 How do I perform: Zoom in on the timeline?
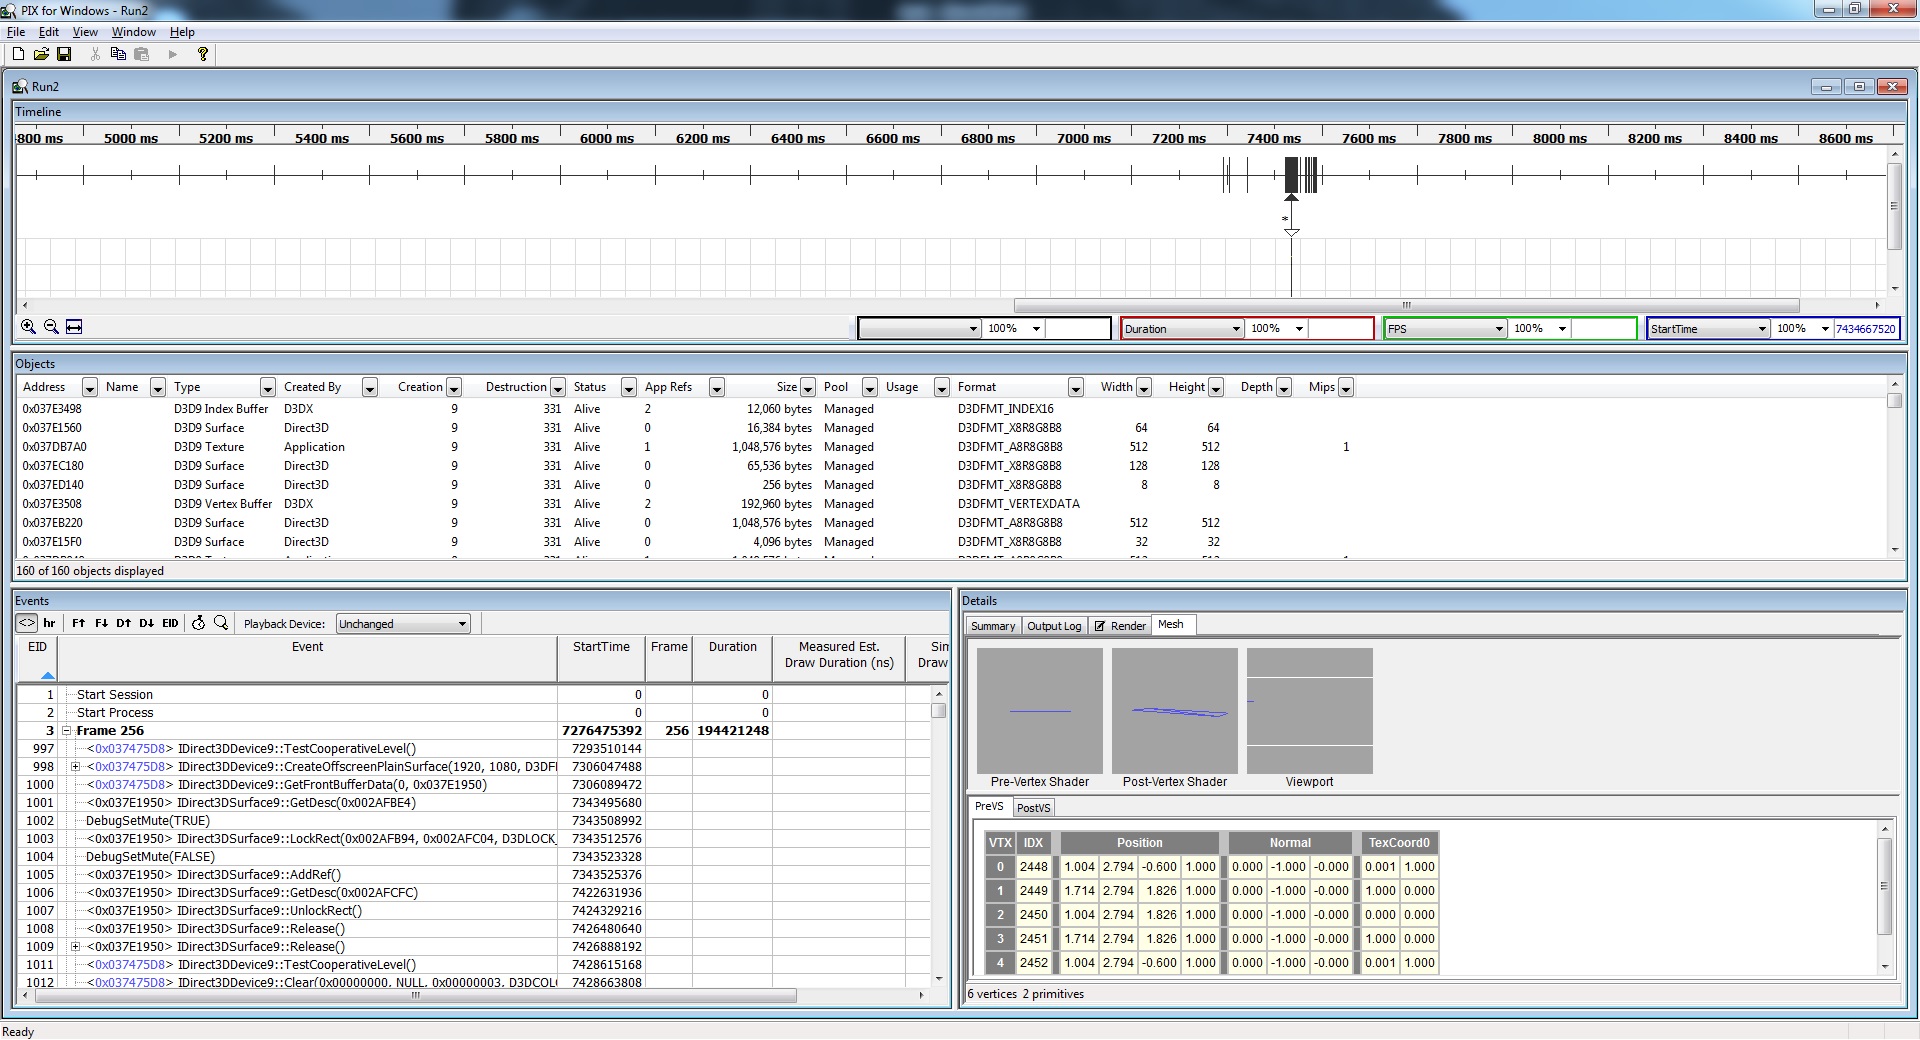tap(28, 327)
